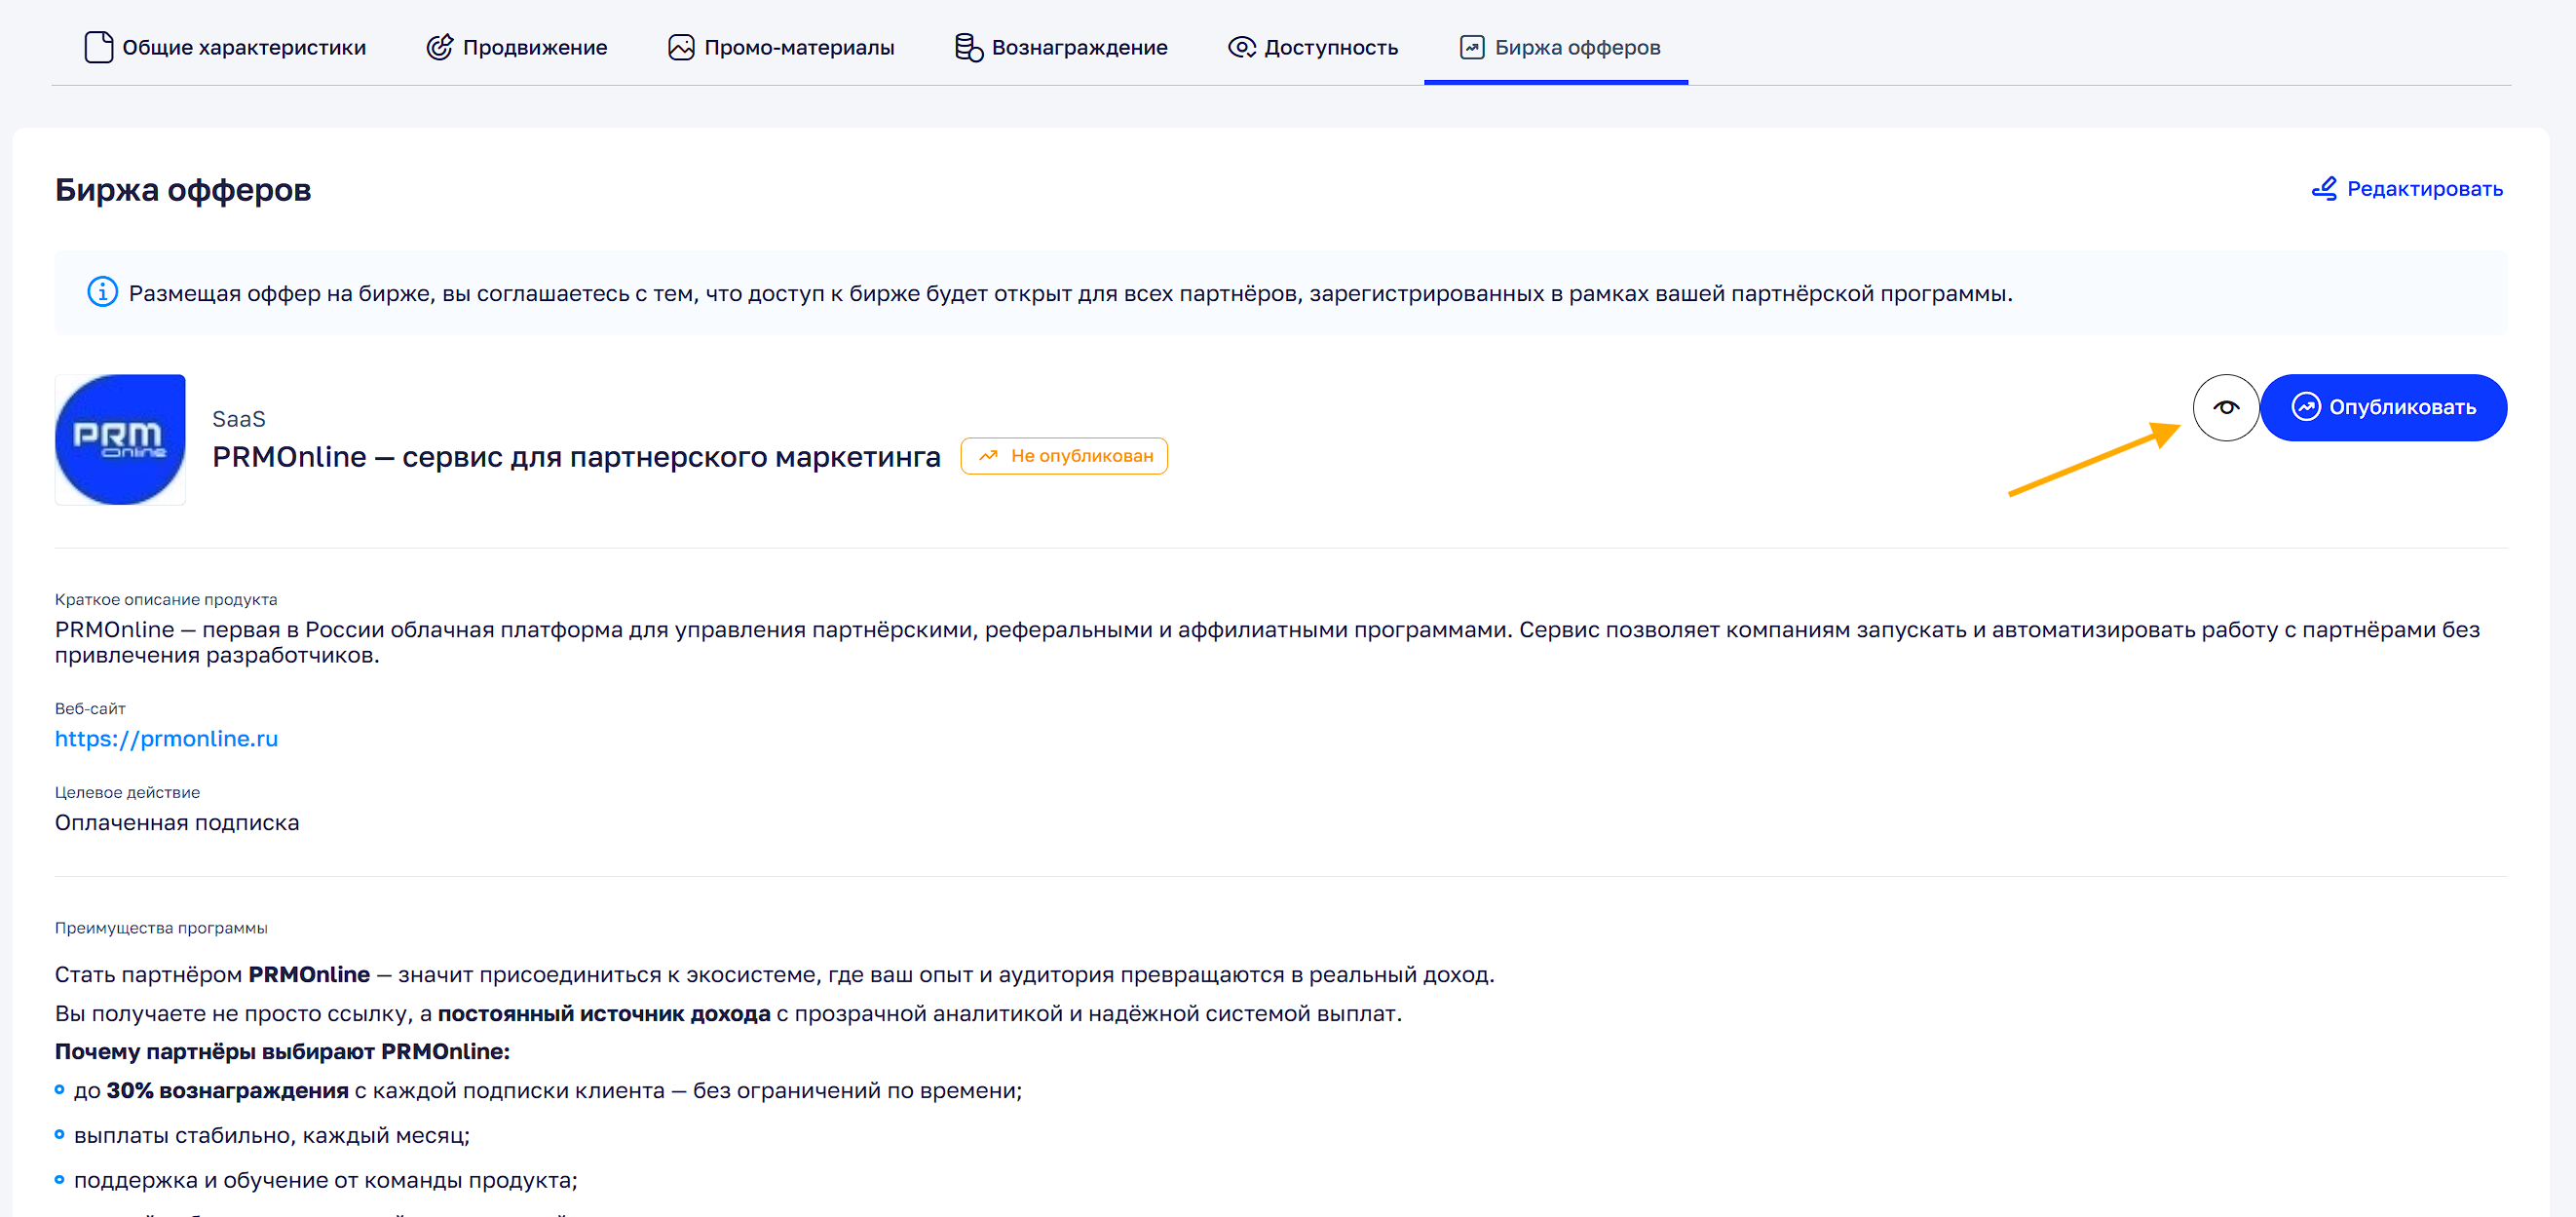
Task: Click the Редактировать link
Action: click(2424, 188)
